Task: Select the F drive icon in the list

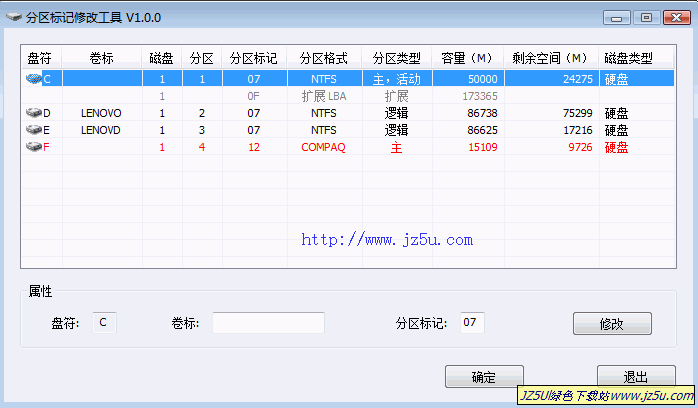Action: [34, 147]
